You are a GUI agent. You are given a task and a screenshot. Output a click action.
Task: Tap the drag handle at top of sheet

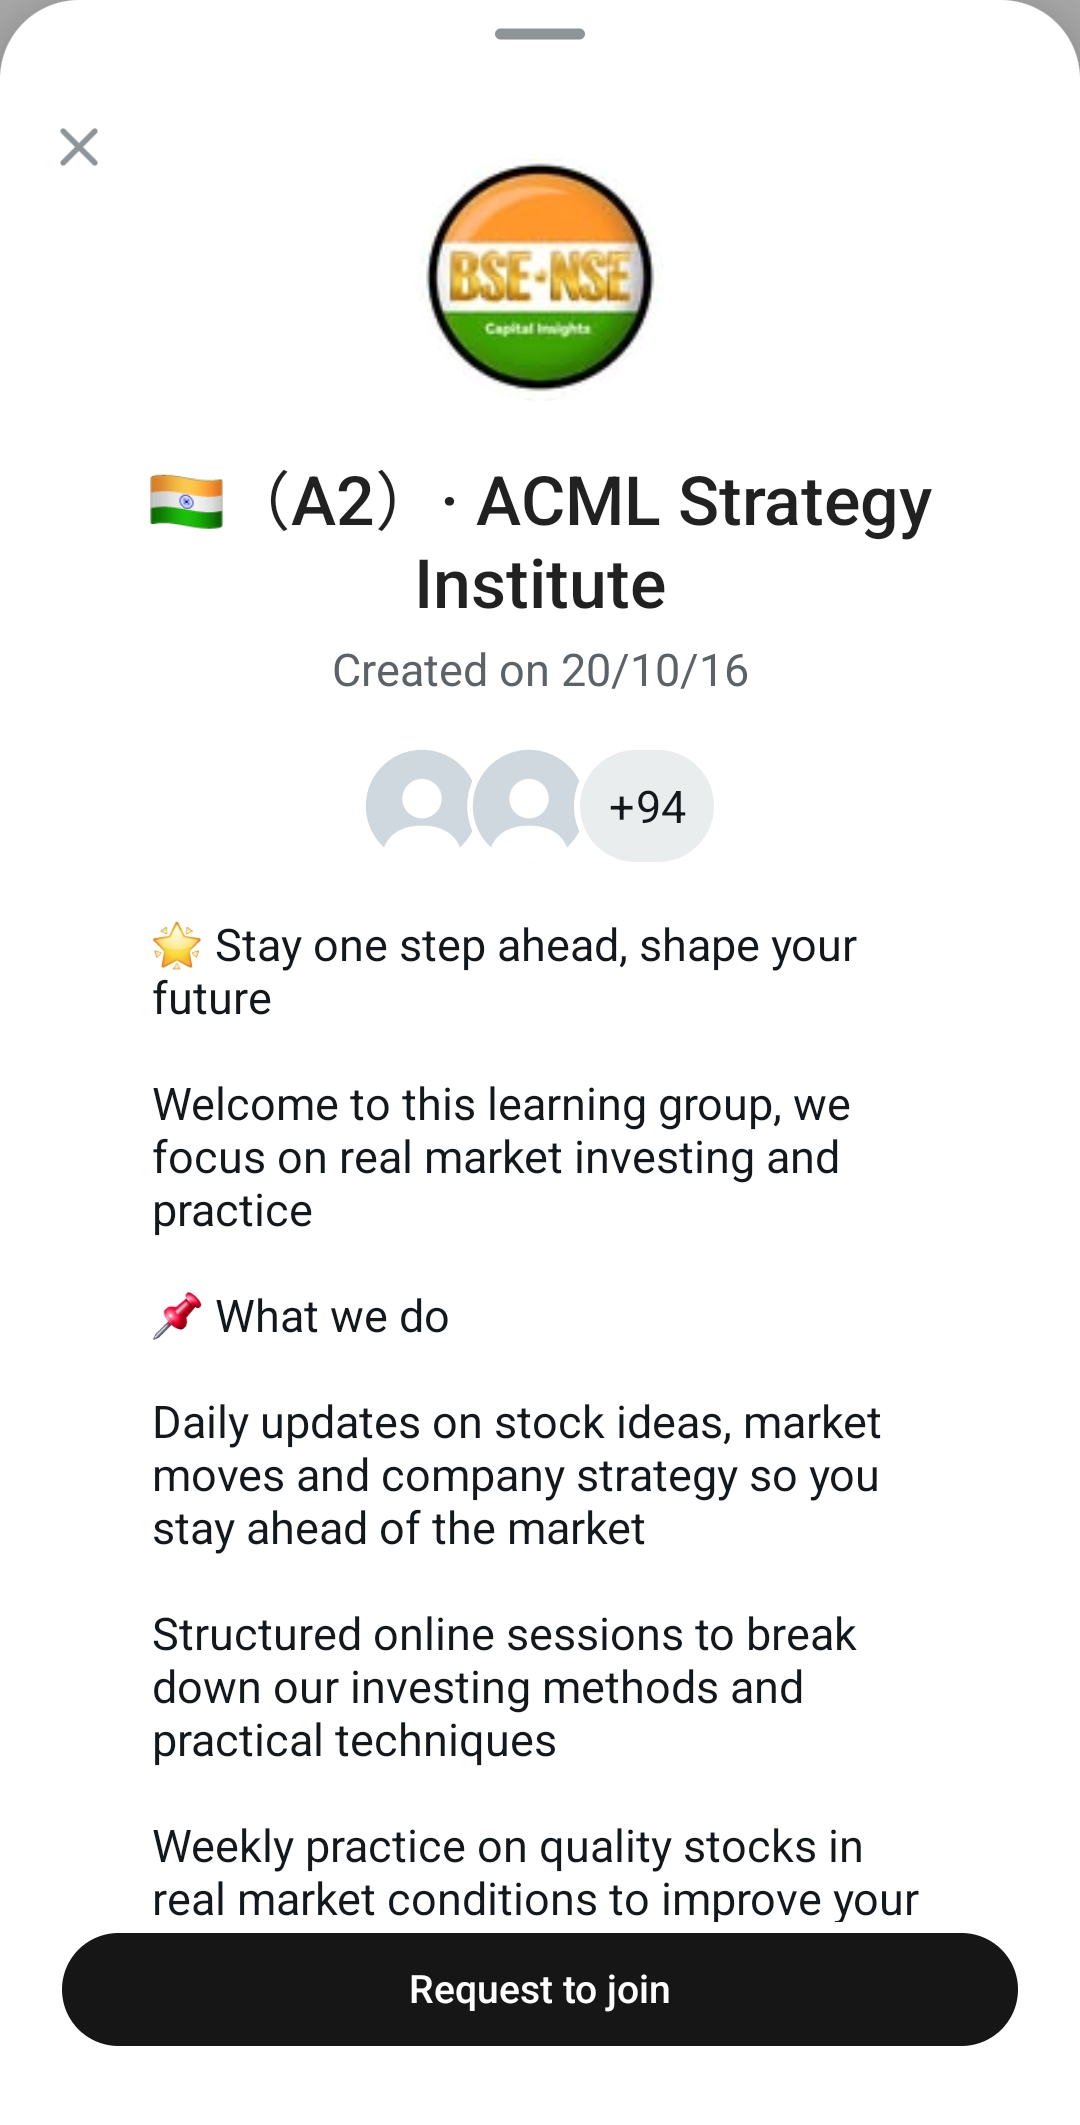(540, 34)
